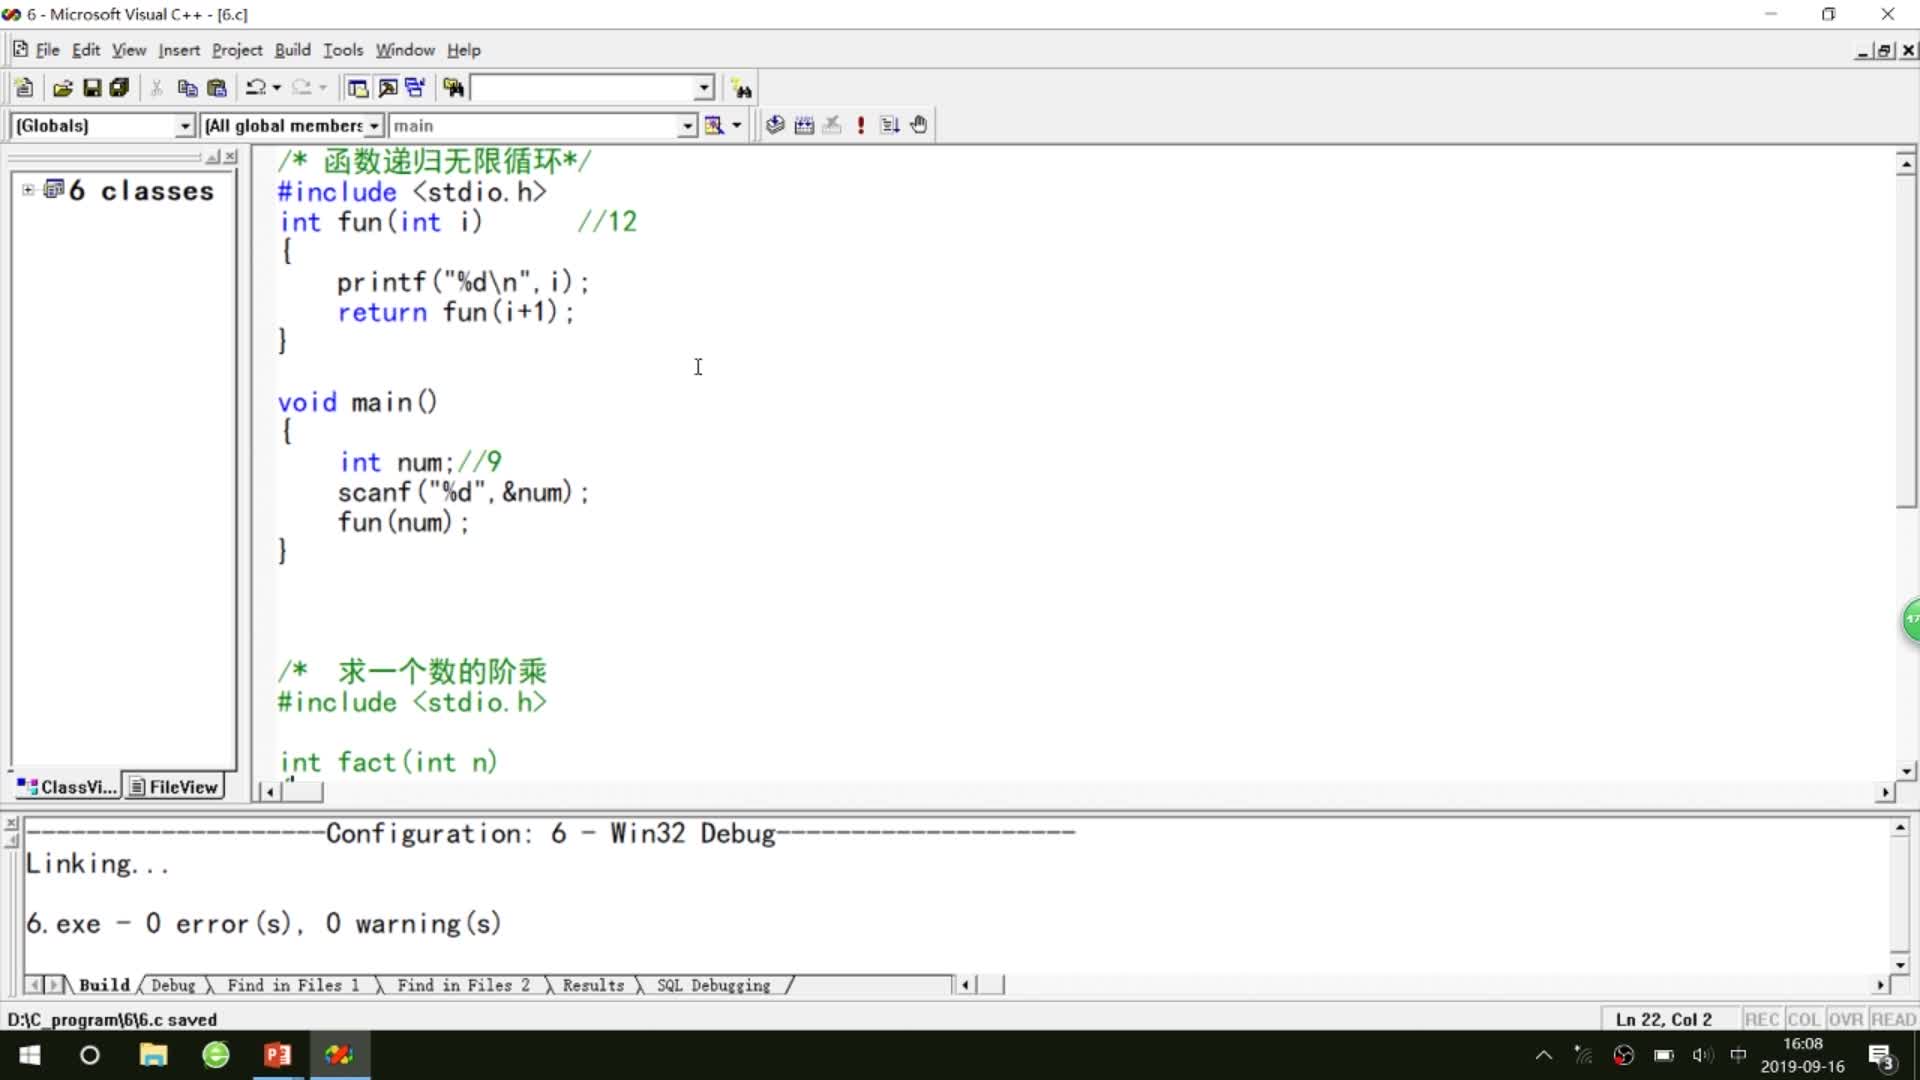Switch to the FileView tab
The image size is (1920, 1080).
pyautogui.click(x=174, y=787)
